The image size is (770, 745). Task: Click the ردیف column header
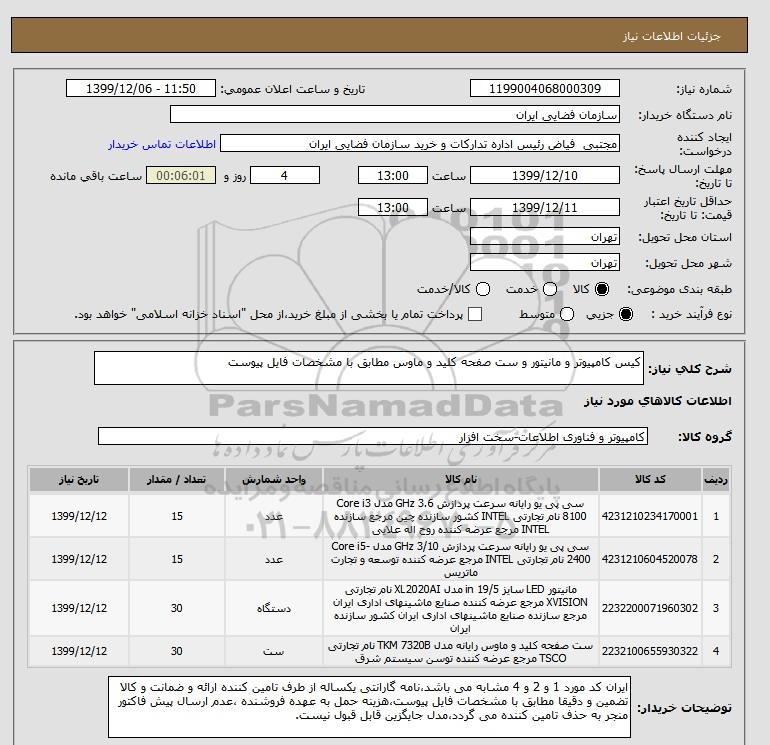pos(716,480)
